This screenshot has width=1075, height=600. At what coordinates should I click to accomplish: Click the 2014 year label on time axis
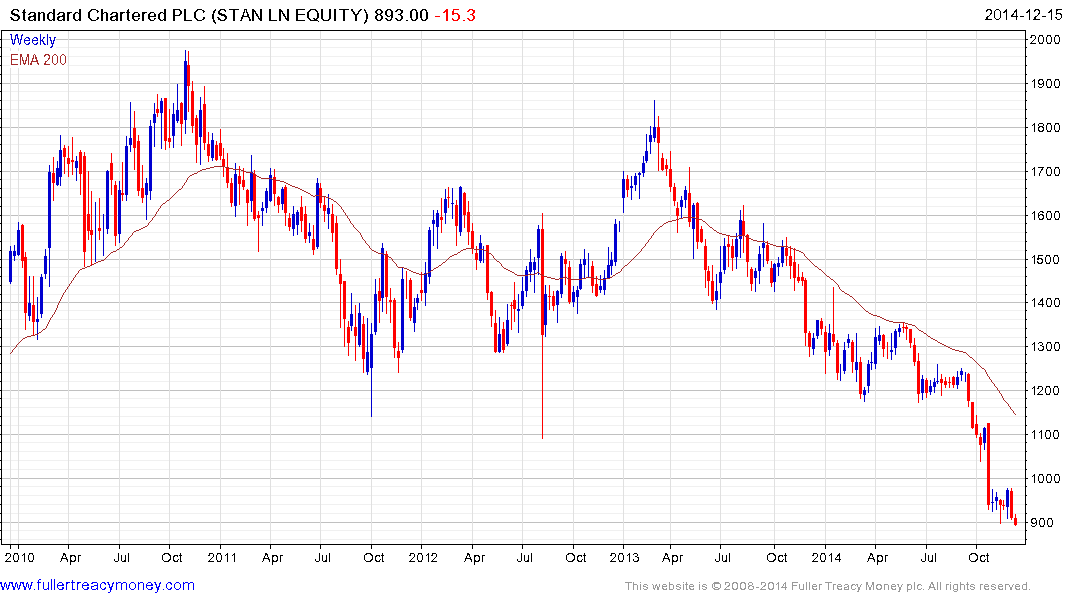(826, 557)
